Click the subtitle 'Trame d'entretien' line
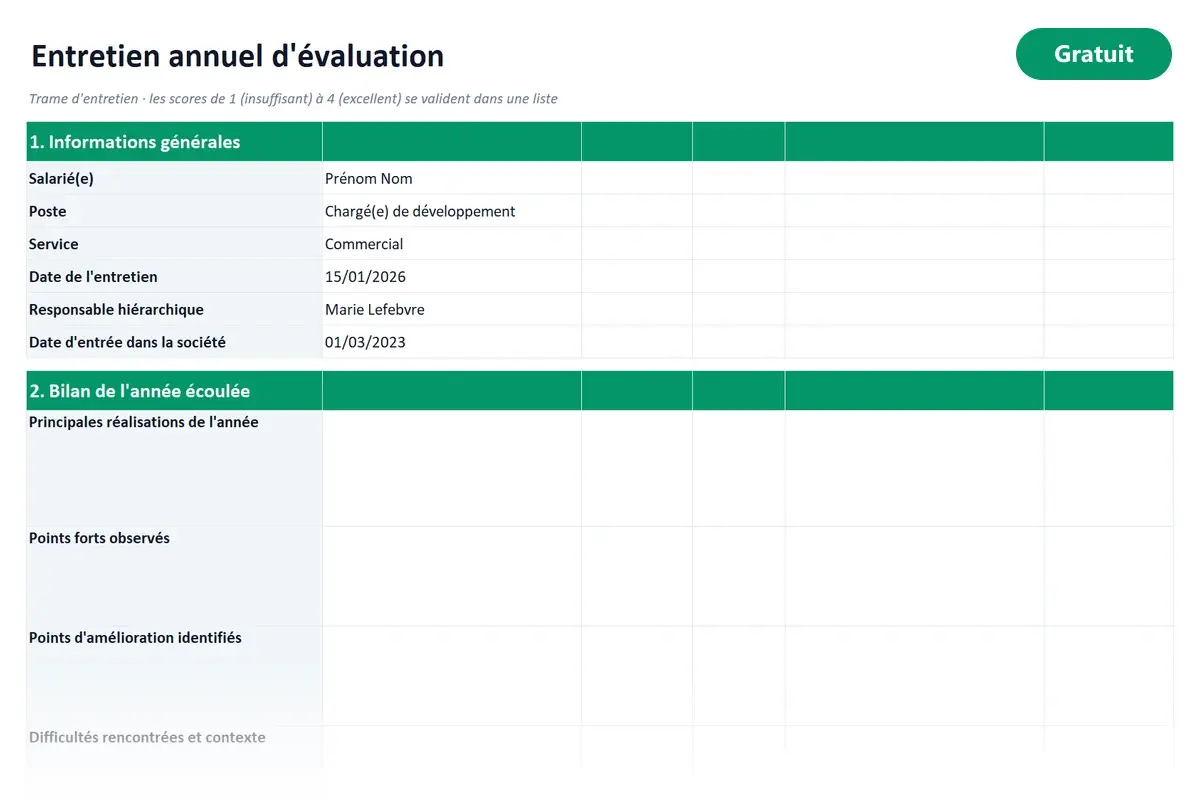This screenshot has height=800, width=1200. point(293,99)
